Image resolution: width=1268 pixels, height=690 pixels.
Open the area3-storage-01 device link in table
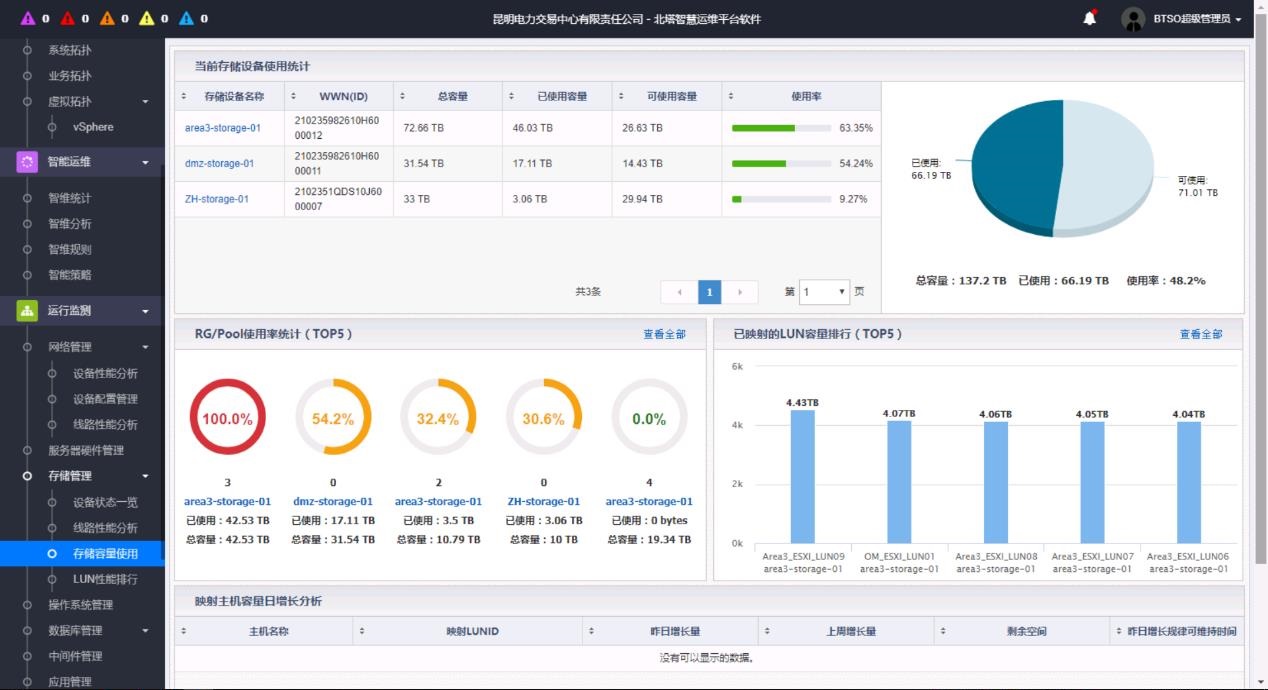222,128
